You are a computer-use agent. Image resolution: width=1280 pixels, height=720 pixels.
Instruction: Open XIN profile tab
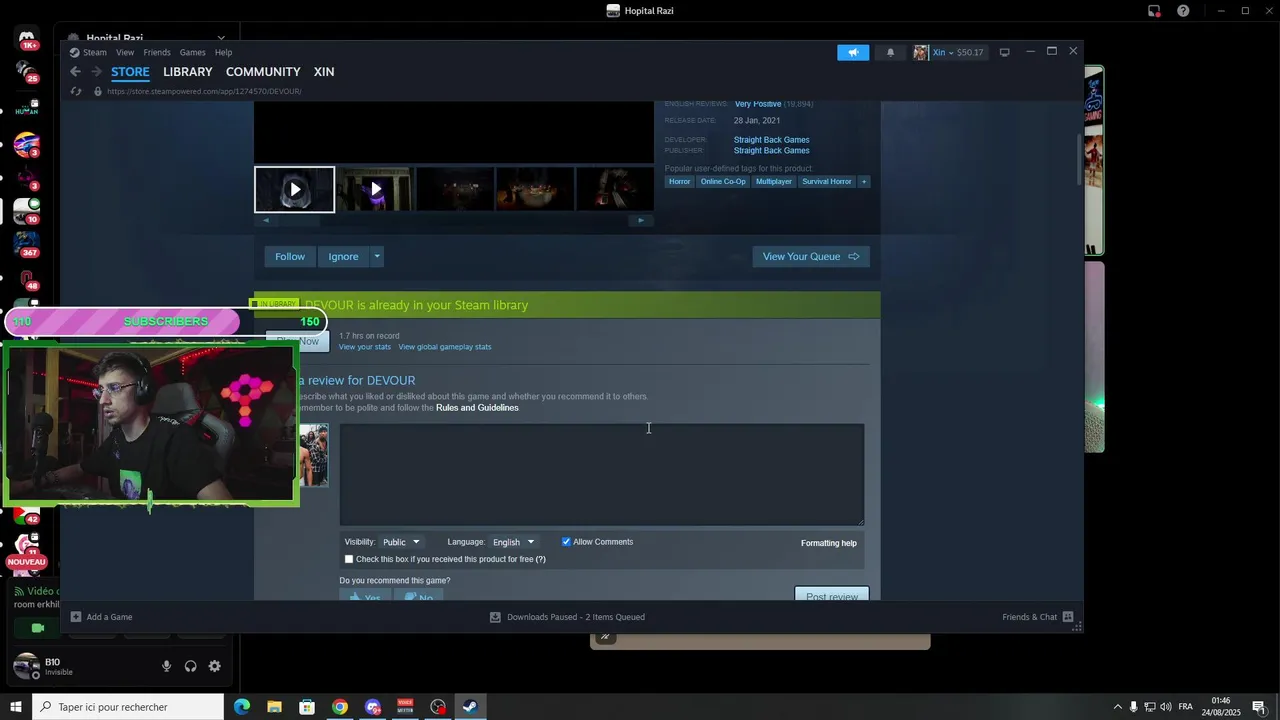(x=324, y=72)
